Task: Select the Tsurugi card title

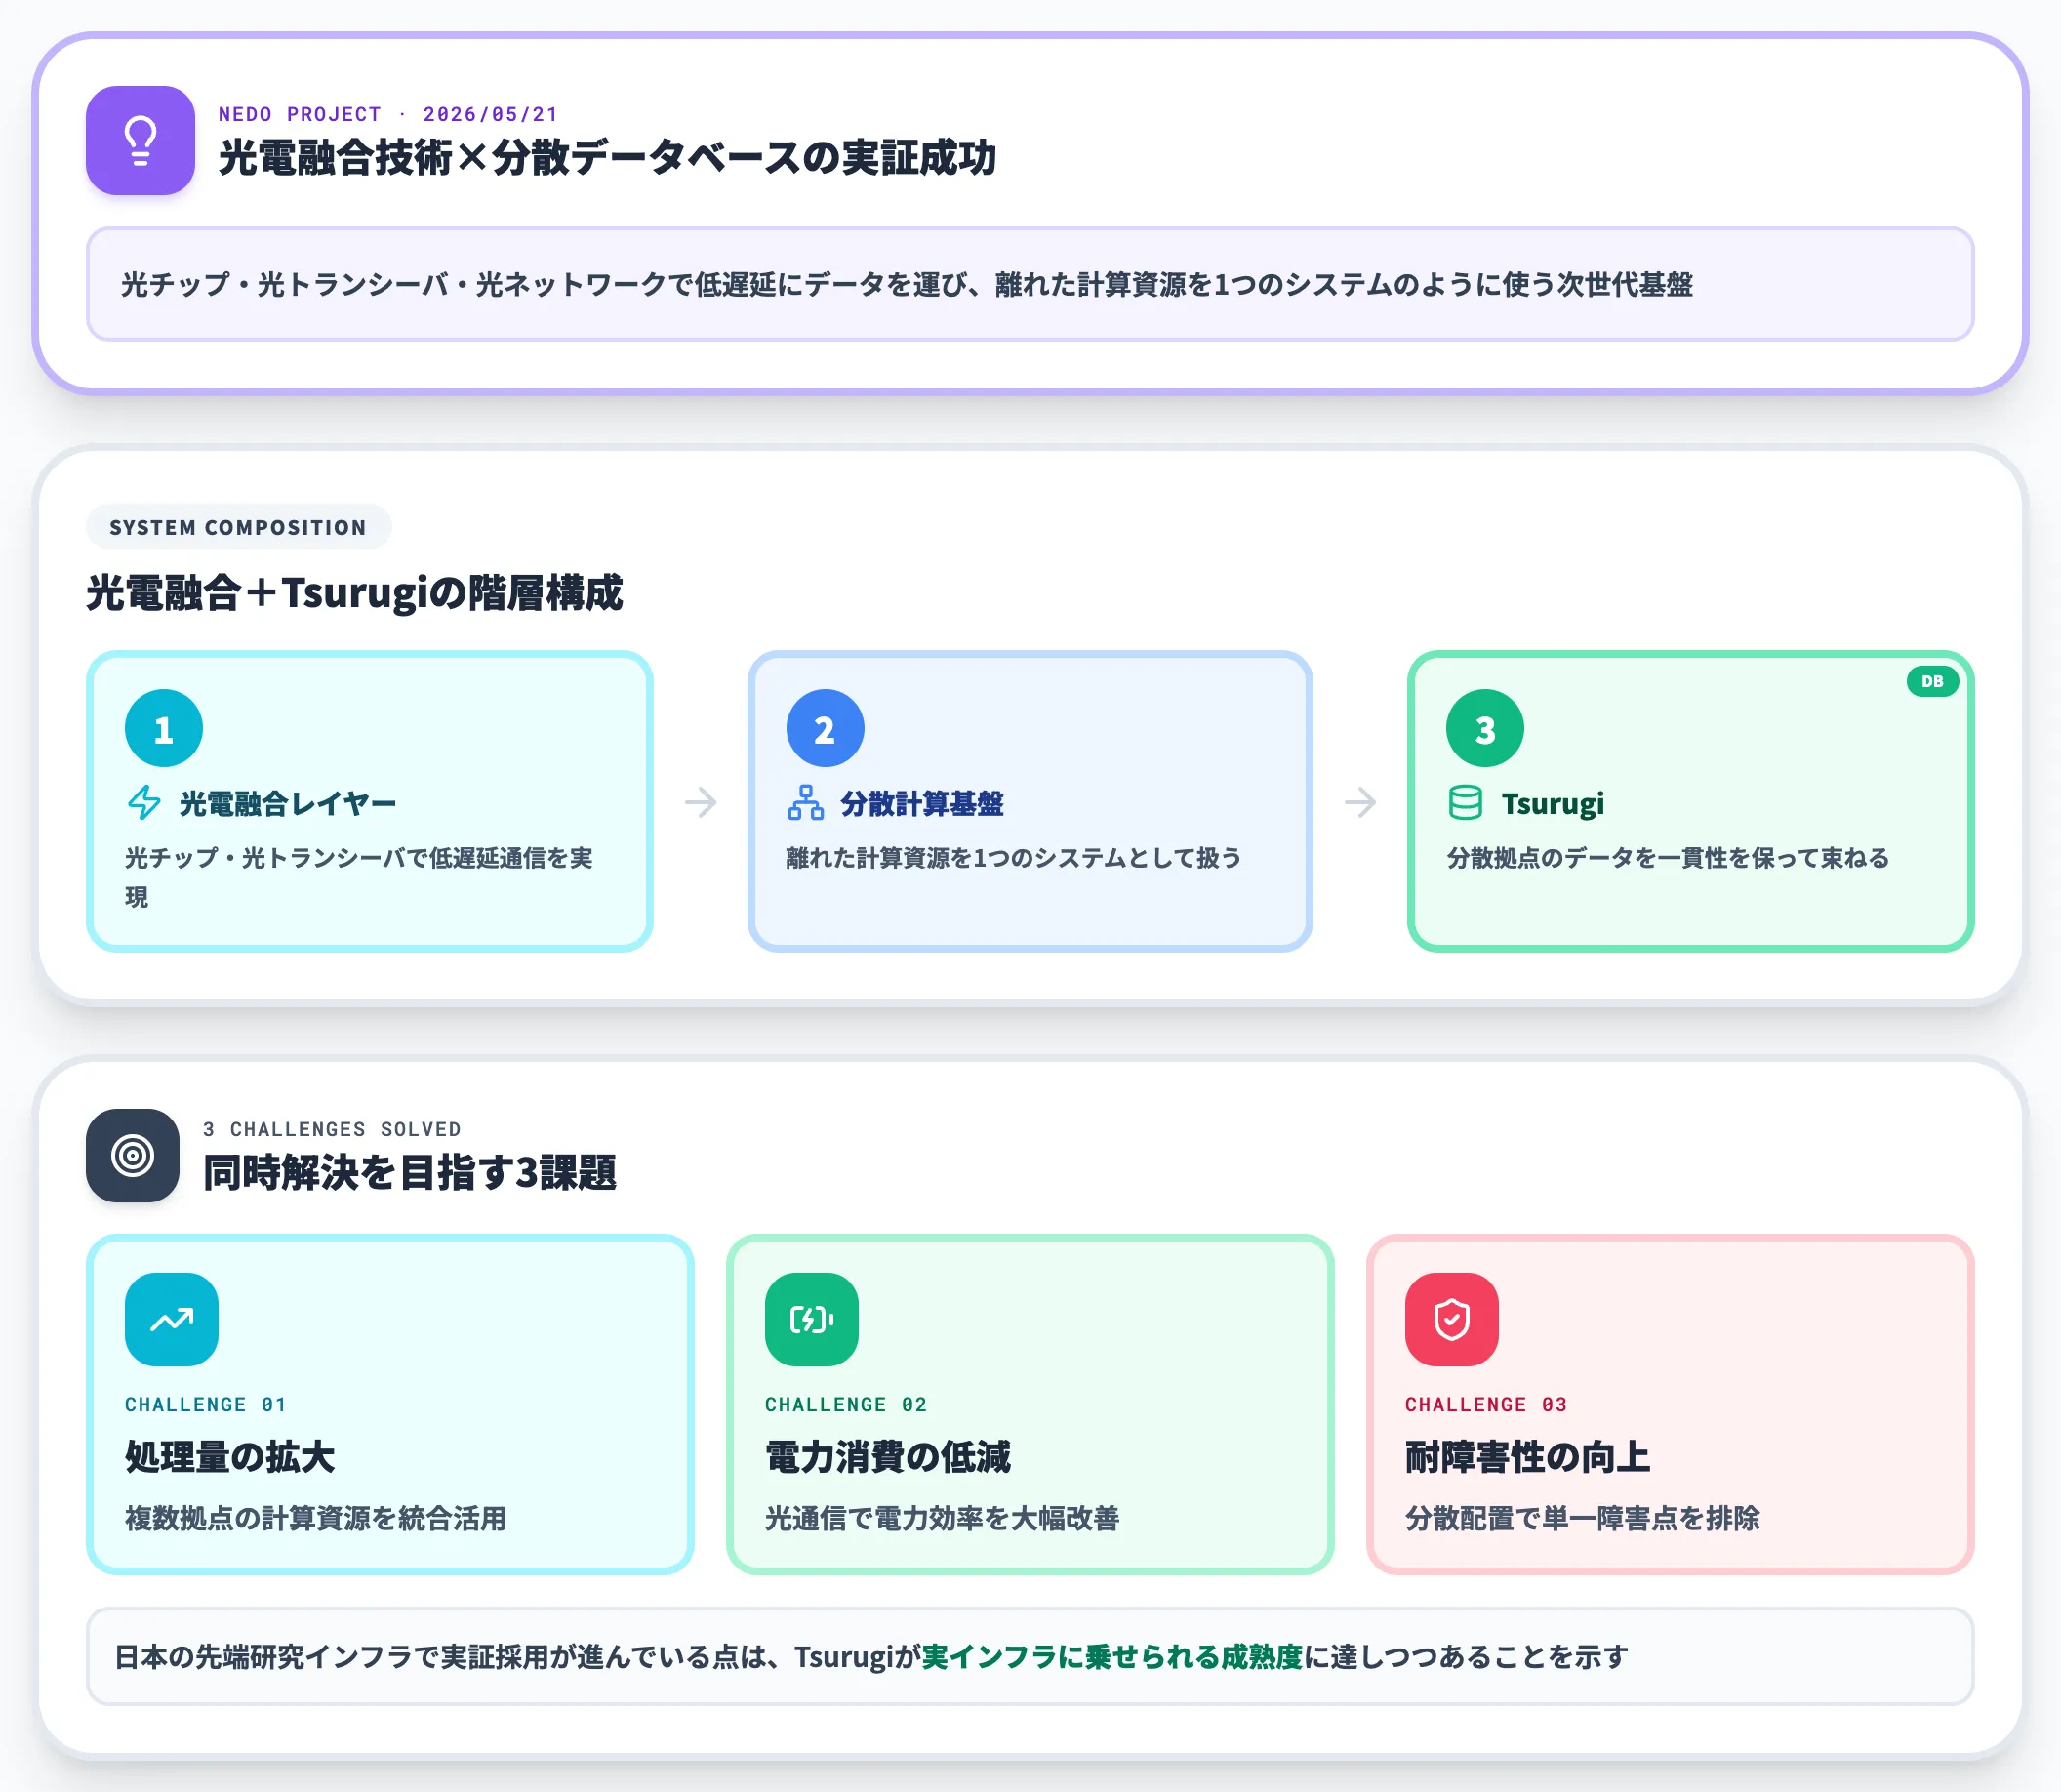Action: (1553, 803)
